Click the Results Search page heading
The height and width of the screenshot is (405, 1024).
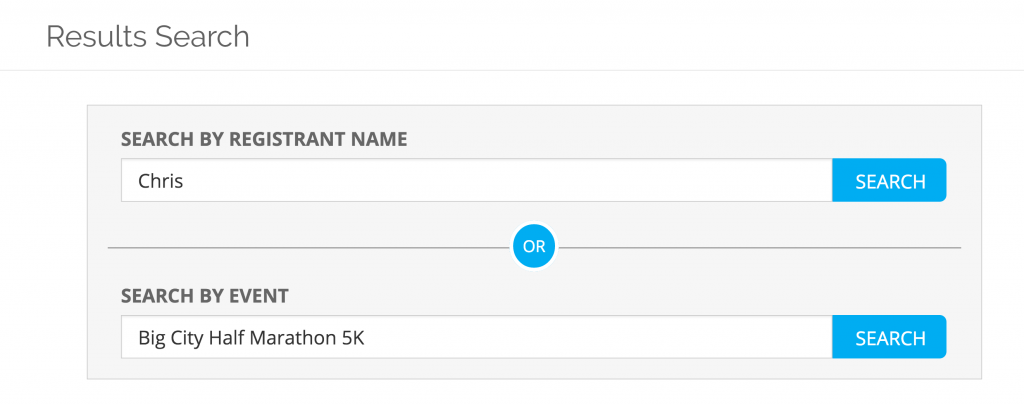click(x=148, y=37)
